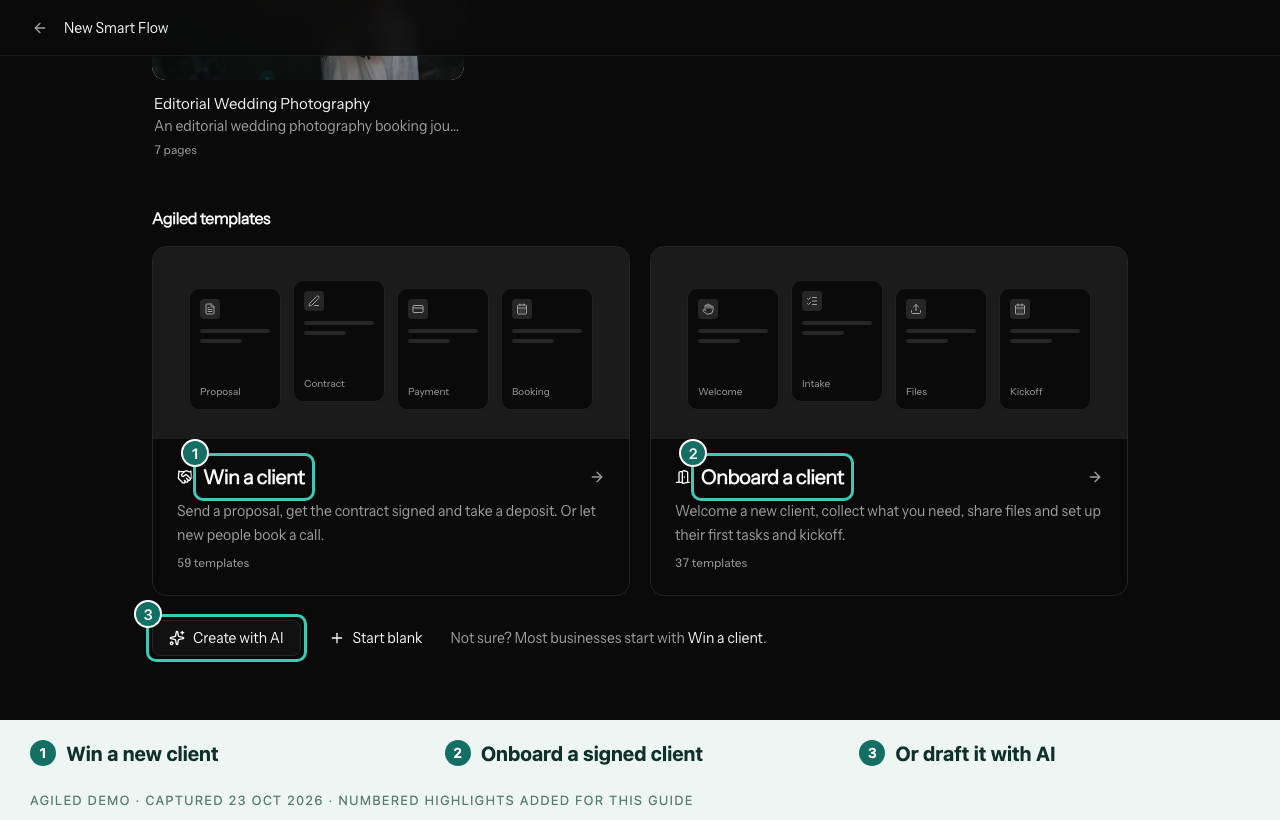Click the 'Send a proposal' description text
The width and height of the screenshot is (1280, 820).
pyautogui.click(x=386, y=523)
